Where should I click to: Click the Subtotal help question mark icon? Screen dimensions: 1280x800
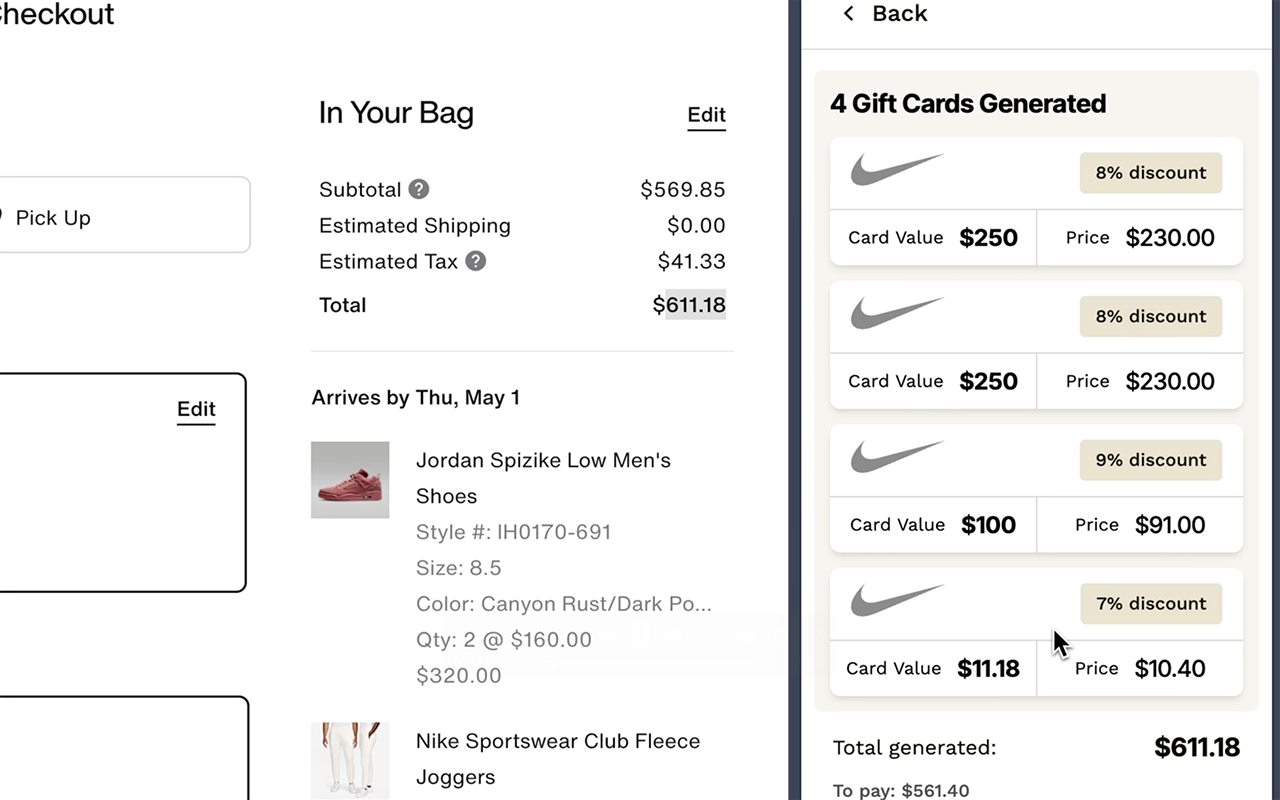point(419,189)
